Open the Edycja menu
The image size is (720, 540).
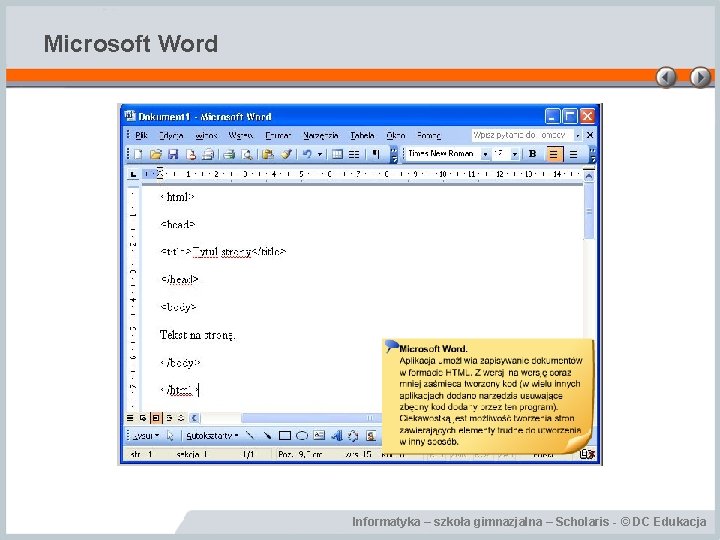pos(171,135)
